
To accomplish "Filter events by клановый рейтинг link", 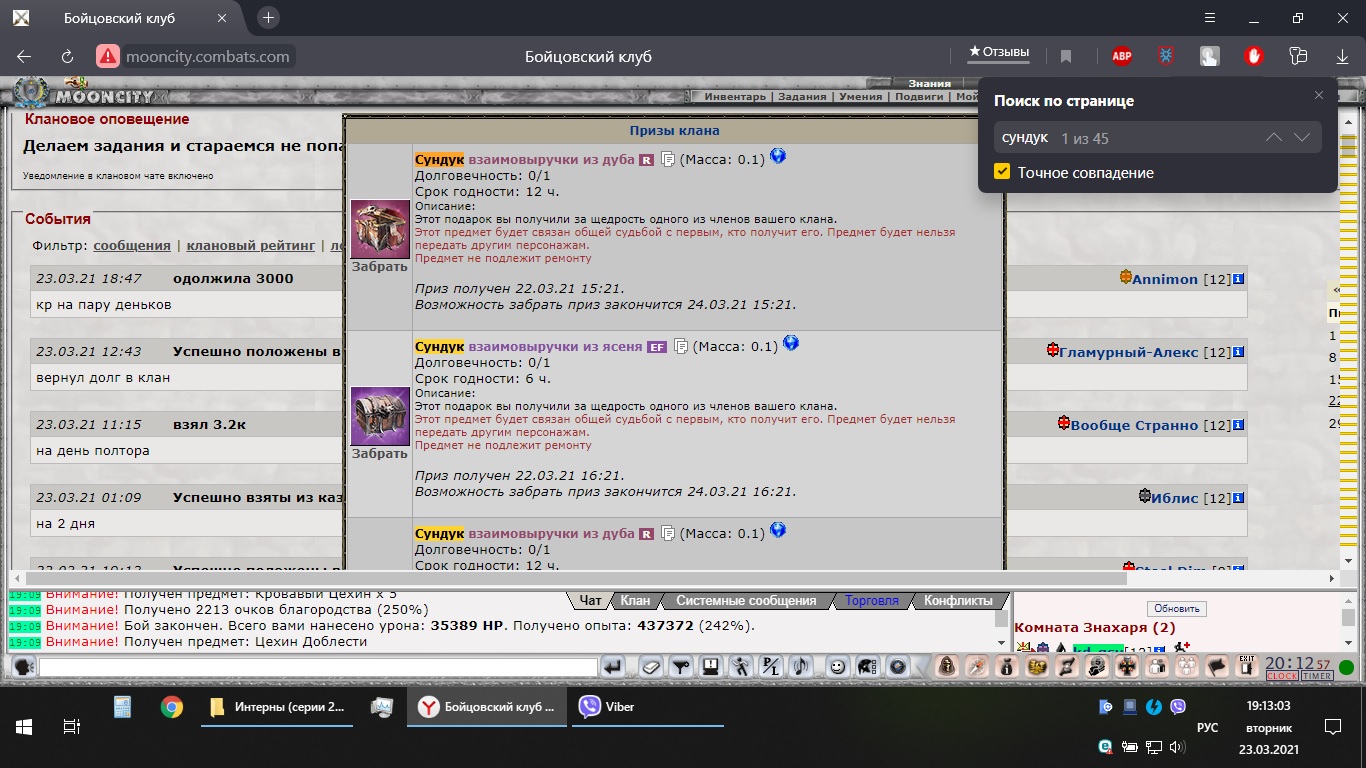I will pyautogui.click(x=250, y=245).
